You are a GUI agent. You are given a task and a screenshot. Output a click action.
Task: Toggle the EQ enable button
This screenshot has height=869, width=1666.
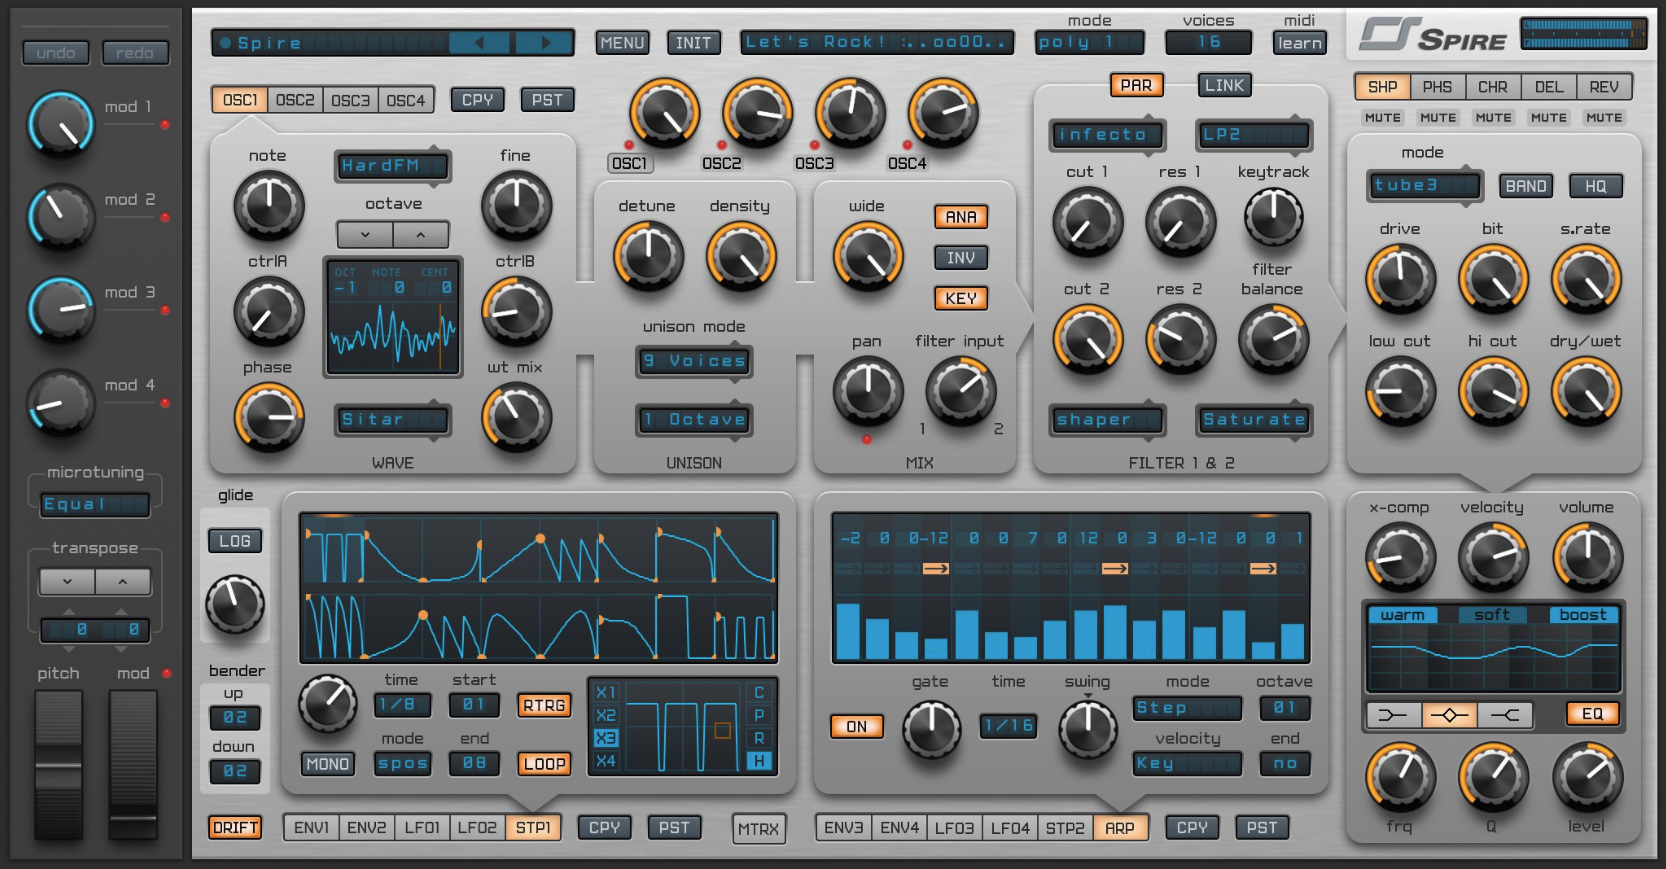[1592, 714]
